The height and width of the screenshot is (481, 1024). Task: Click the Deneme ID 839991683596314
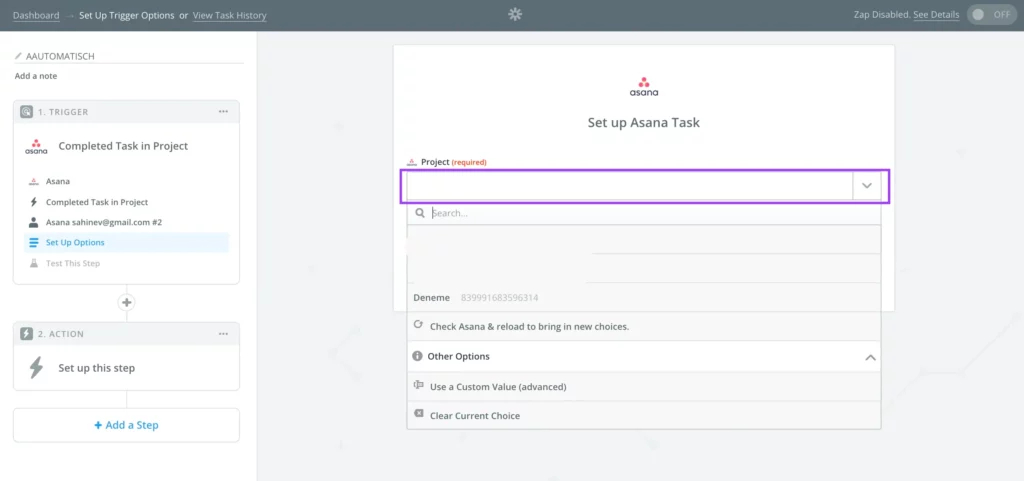tap(500, 298)
